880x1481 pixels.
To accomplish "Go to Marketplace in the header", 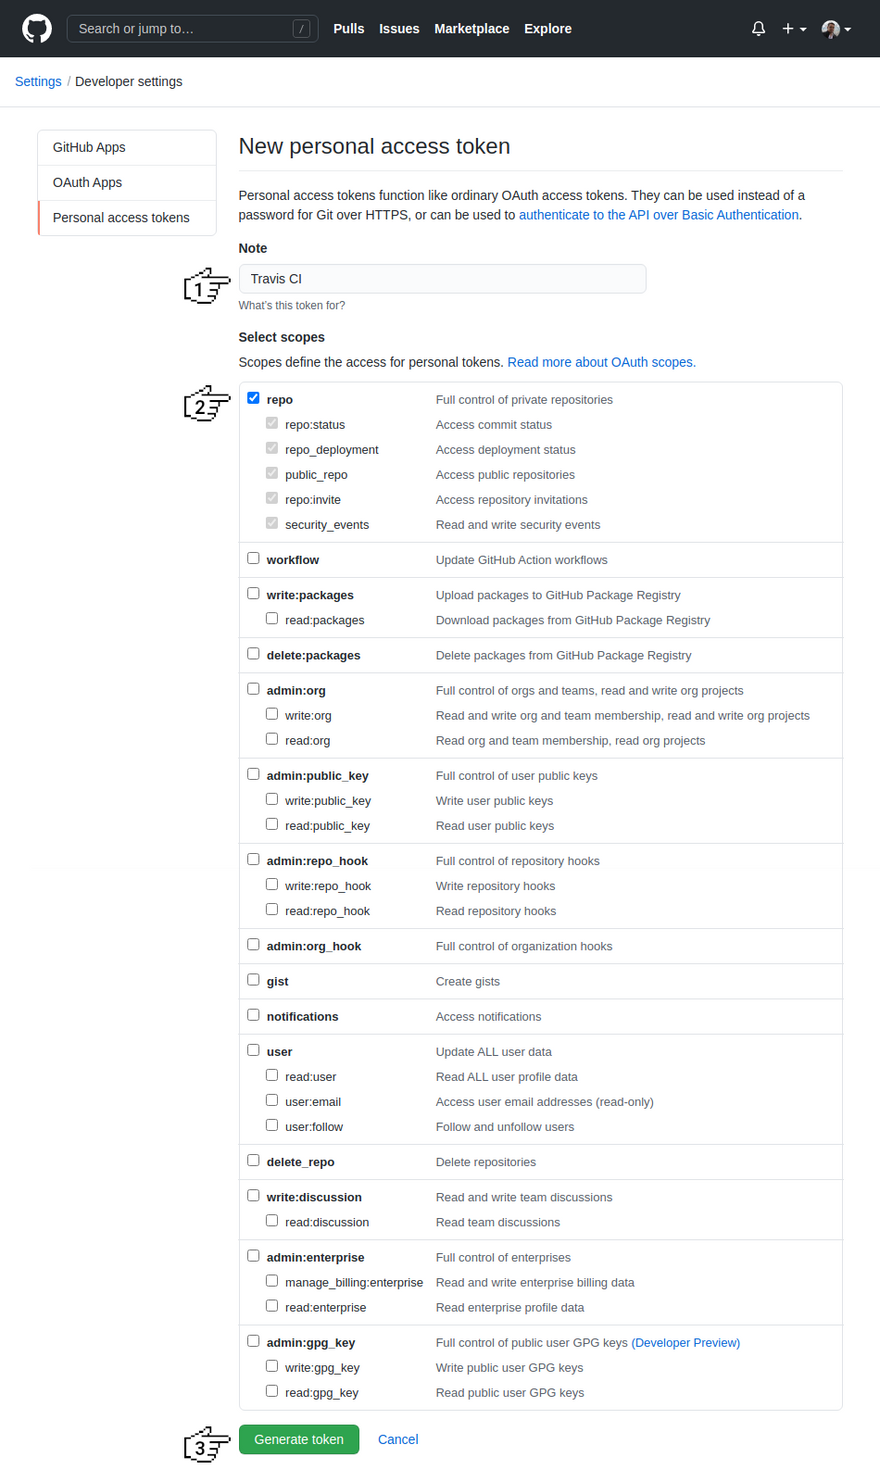I will (471, 29).
